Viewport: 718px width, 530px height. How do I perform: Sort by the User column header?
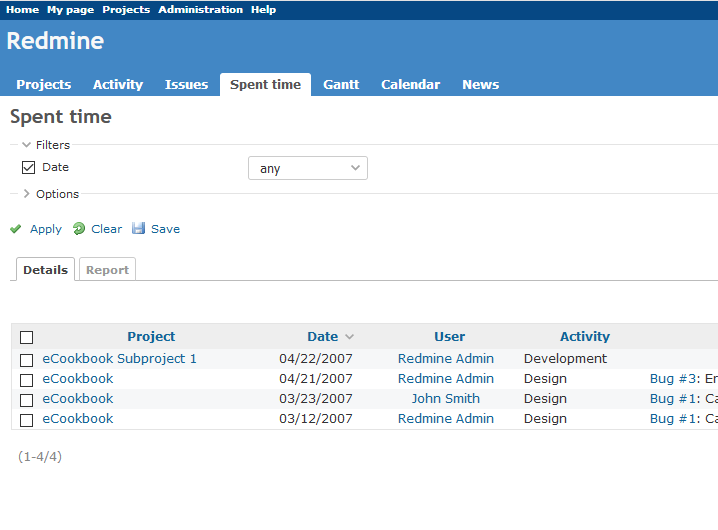(x=449, y=337)
